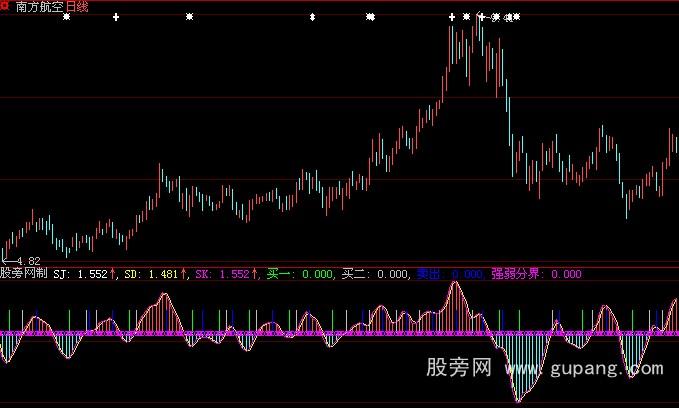
Task: Open the 股旁网制 indicator name
Action: tap(24, 272)
